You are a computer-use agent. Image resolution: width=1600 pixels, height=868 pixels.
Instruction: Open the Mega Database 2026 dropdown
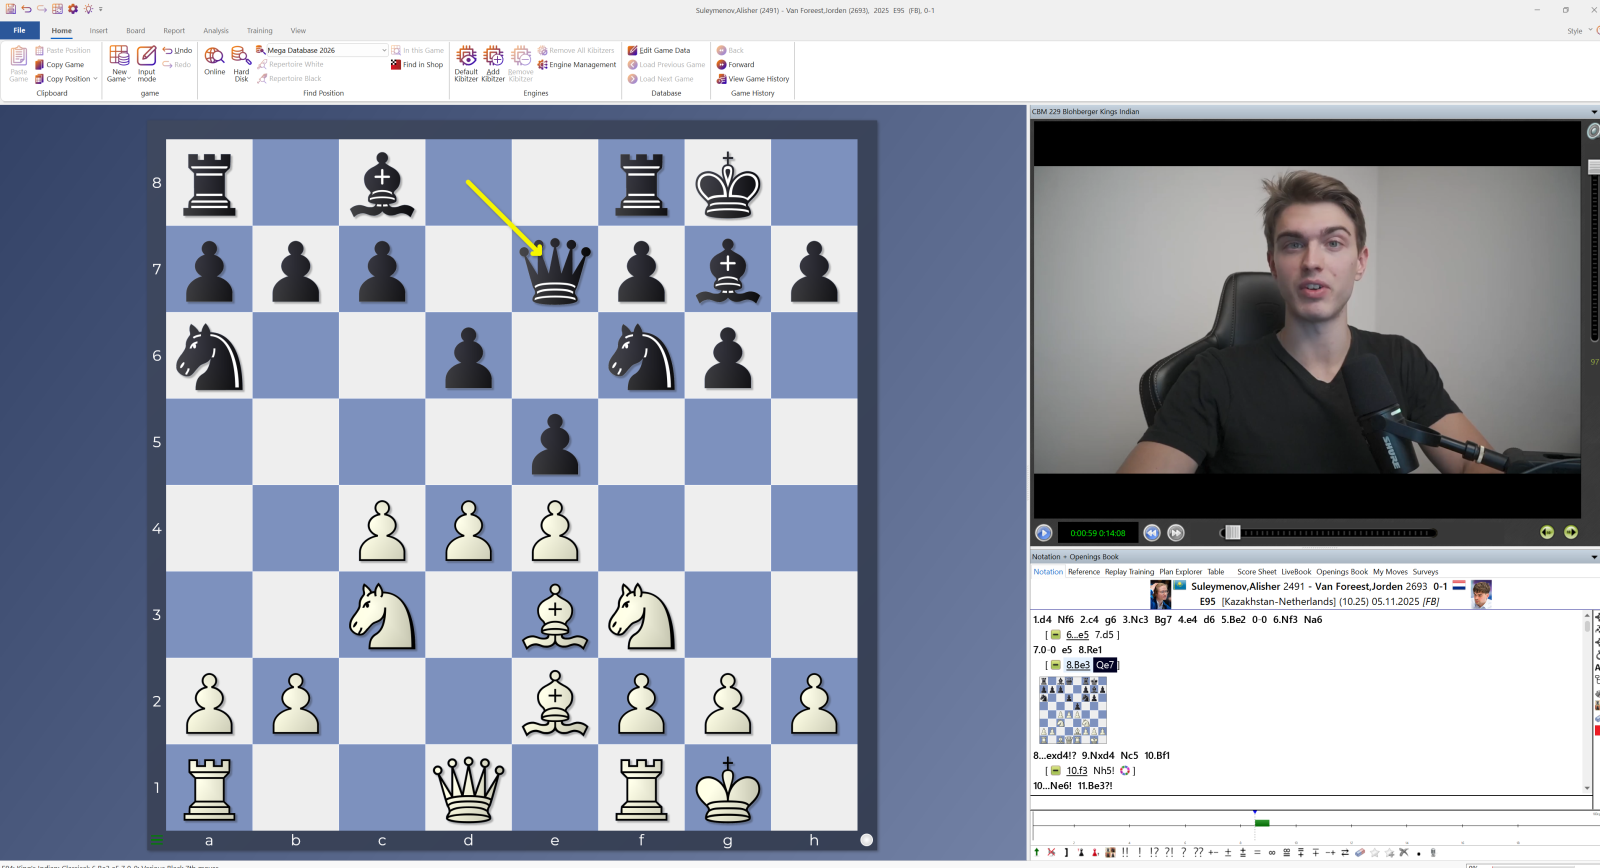[384, 50]
